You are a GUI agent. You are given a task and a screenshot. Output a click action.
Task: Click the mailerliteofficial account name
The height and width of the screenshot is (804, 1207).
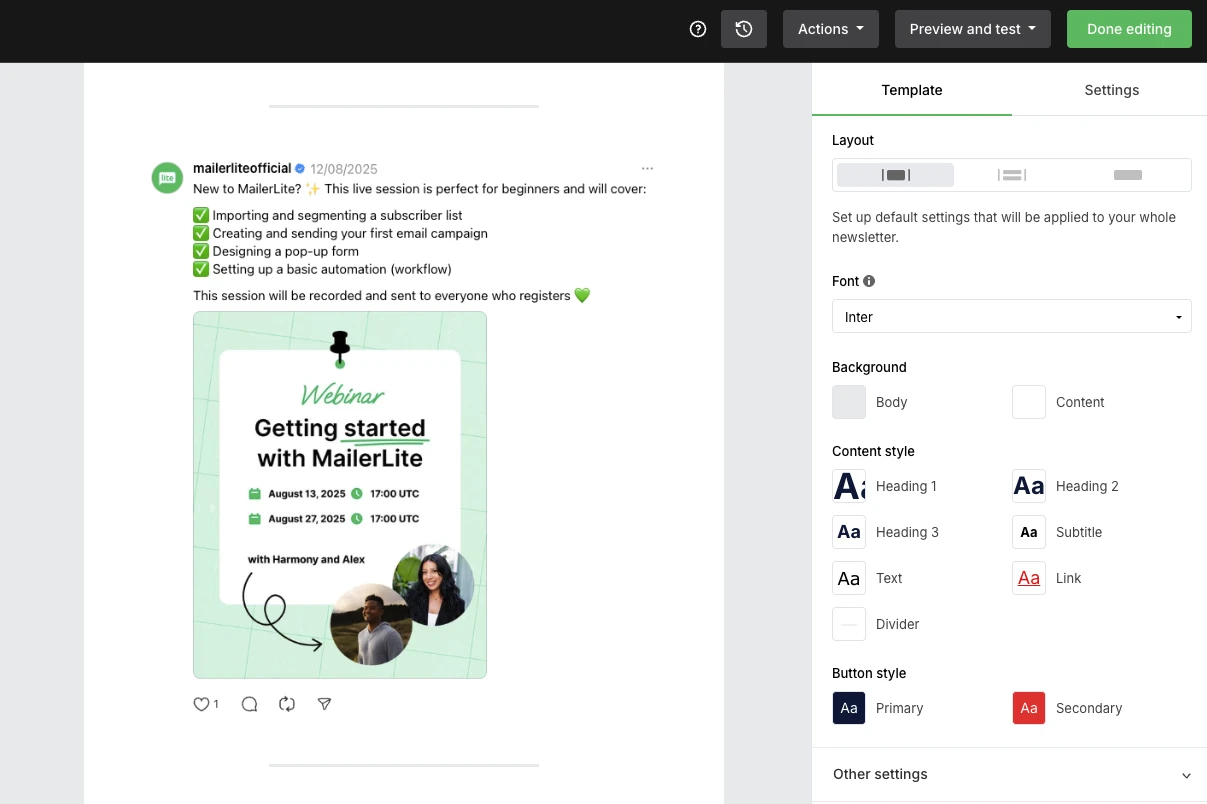click(242, 168)
